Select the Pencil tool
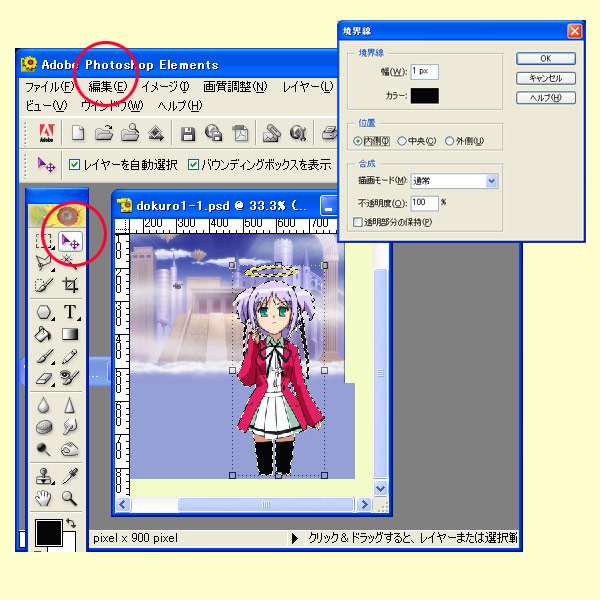Image resolution: width=600 pixels, height=600 pixels. coord(70,356)
